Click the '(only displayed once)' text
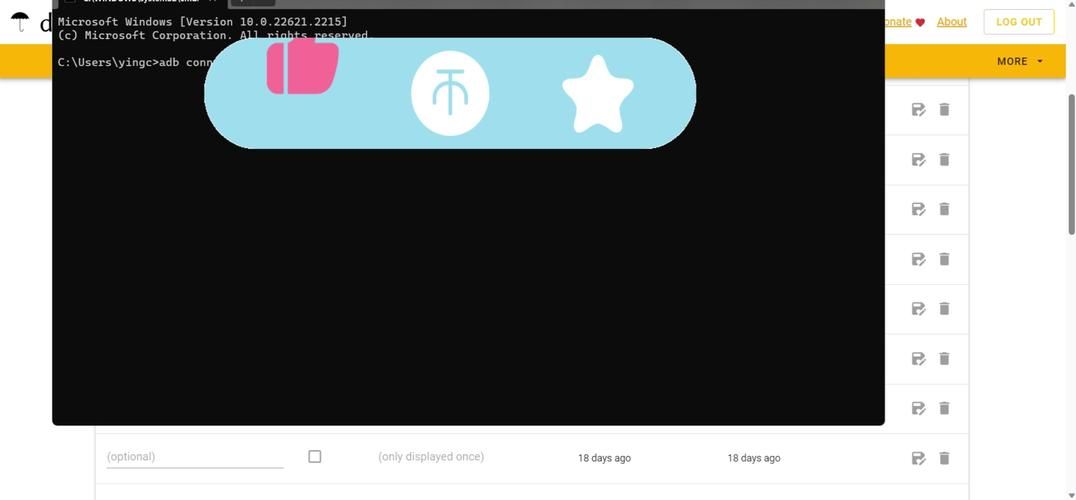 click(x=431, y=457)
